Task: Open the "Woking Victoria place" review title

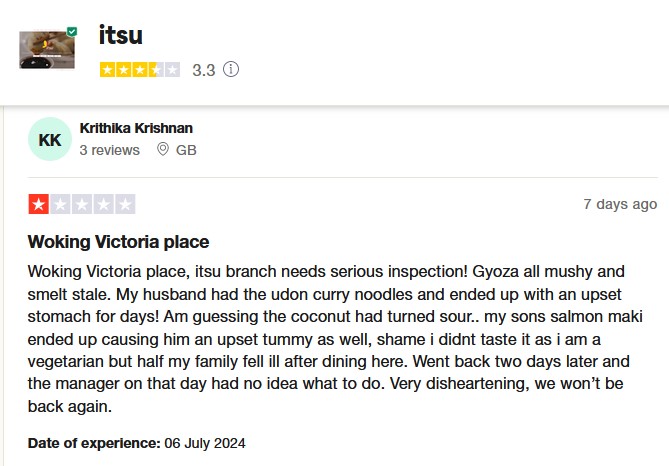Action: click(118, 242)
